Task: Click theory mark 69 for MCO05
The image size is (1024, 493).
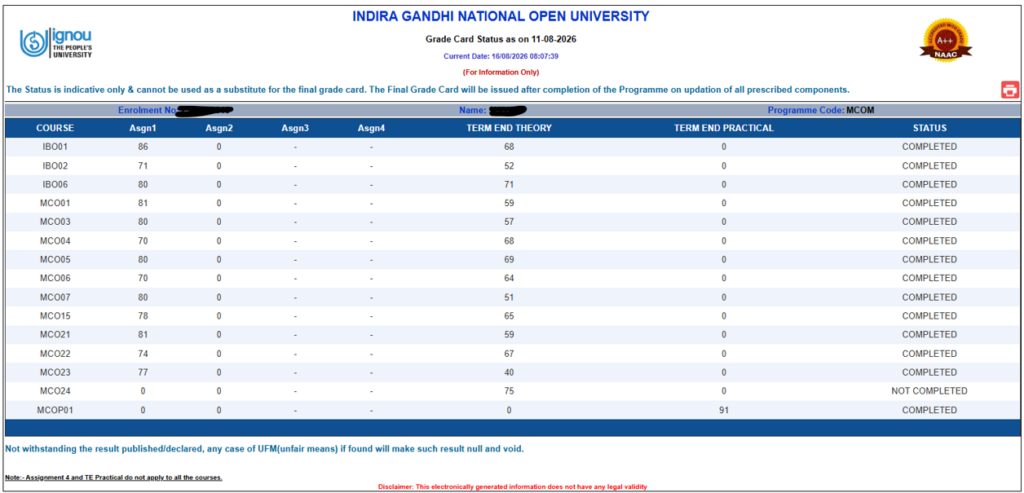Action: [x=509, y=259]
